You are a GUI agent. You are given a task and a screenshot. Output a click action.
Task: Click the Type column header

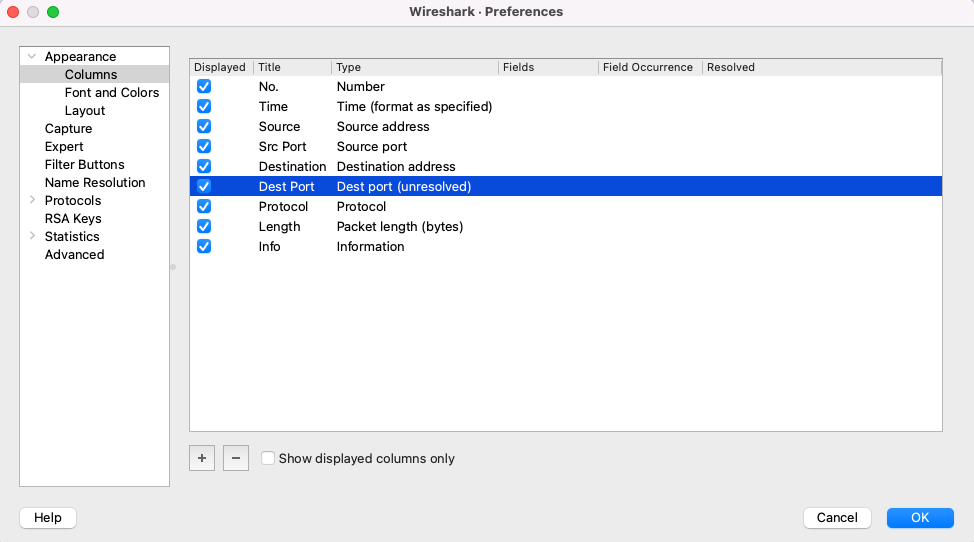coord(415,67)
